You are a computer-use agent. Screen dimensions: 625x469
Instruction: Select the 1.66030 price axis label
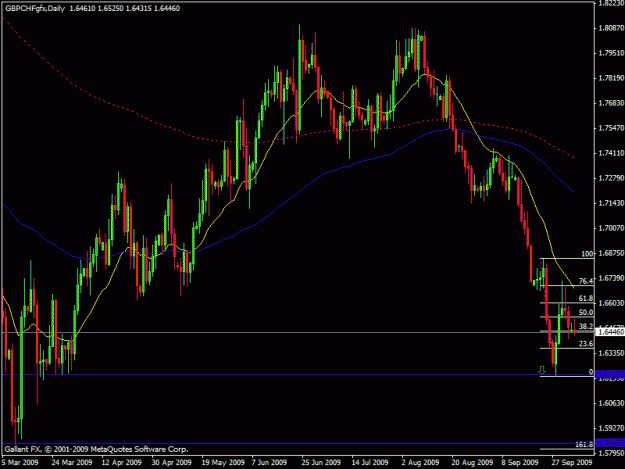tap(611, 303)
